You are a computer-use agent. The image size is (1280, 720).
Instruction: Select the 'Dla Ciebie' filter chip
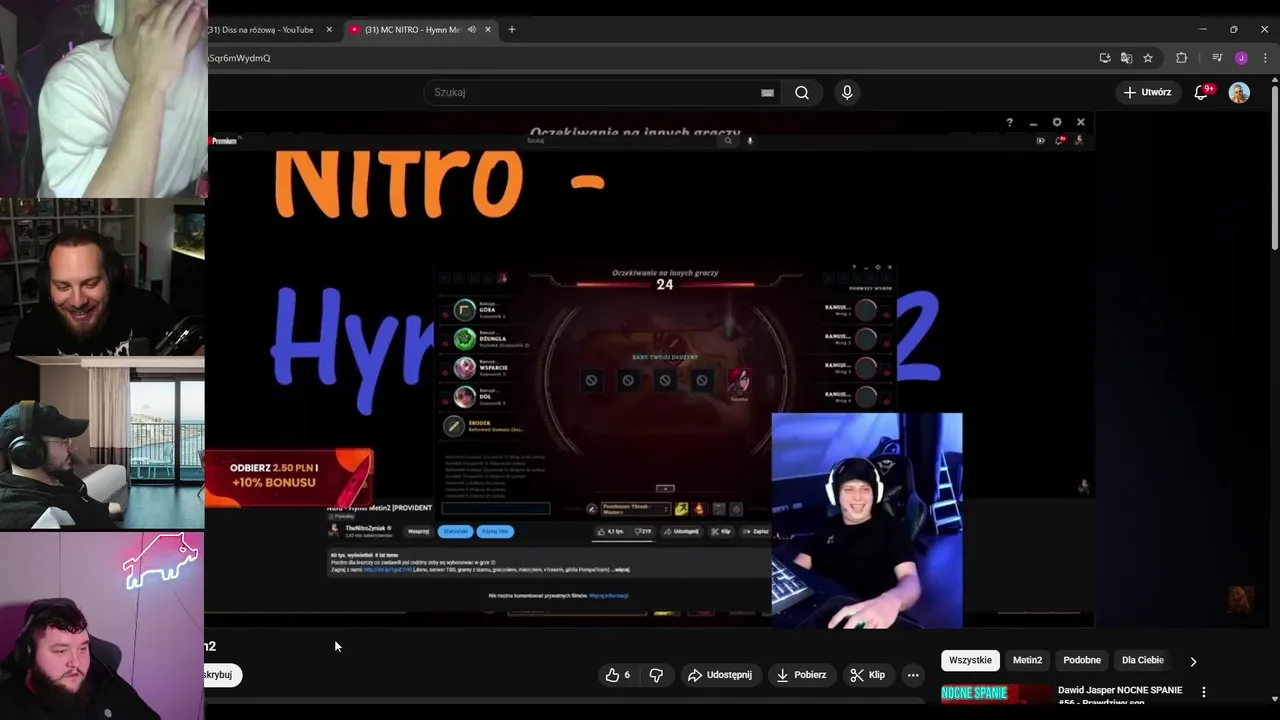(x=1143, y=660)
